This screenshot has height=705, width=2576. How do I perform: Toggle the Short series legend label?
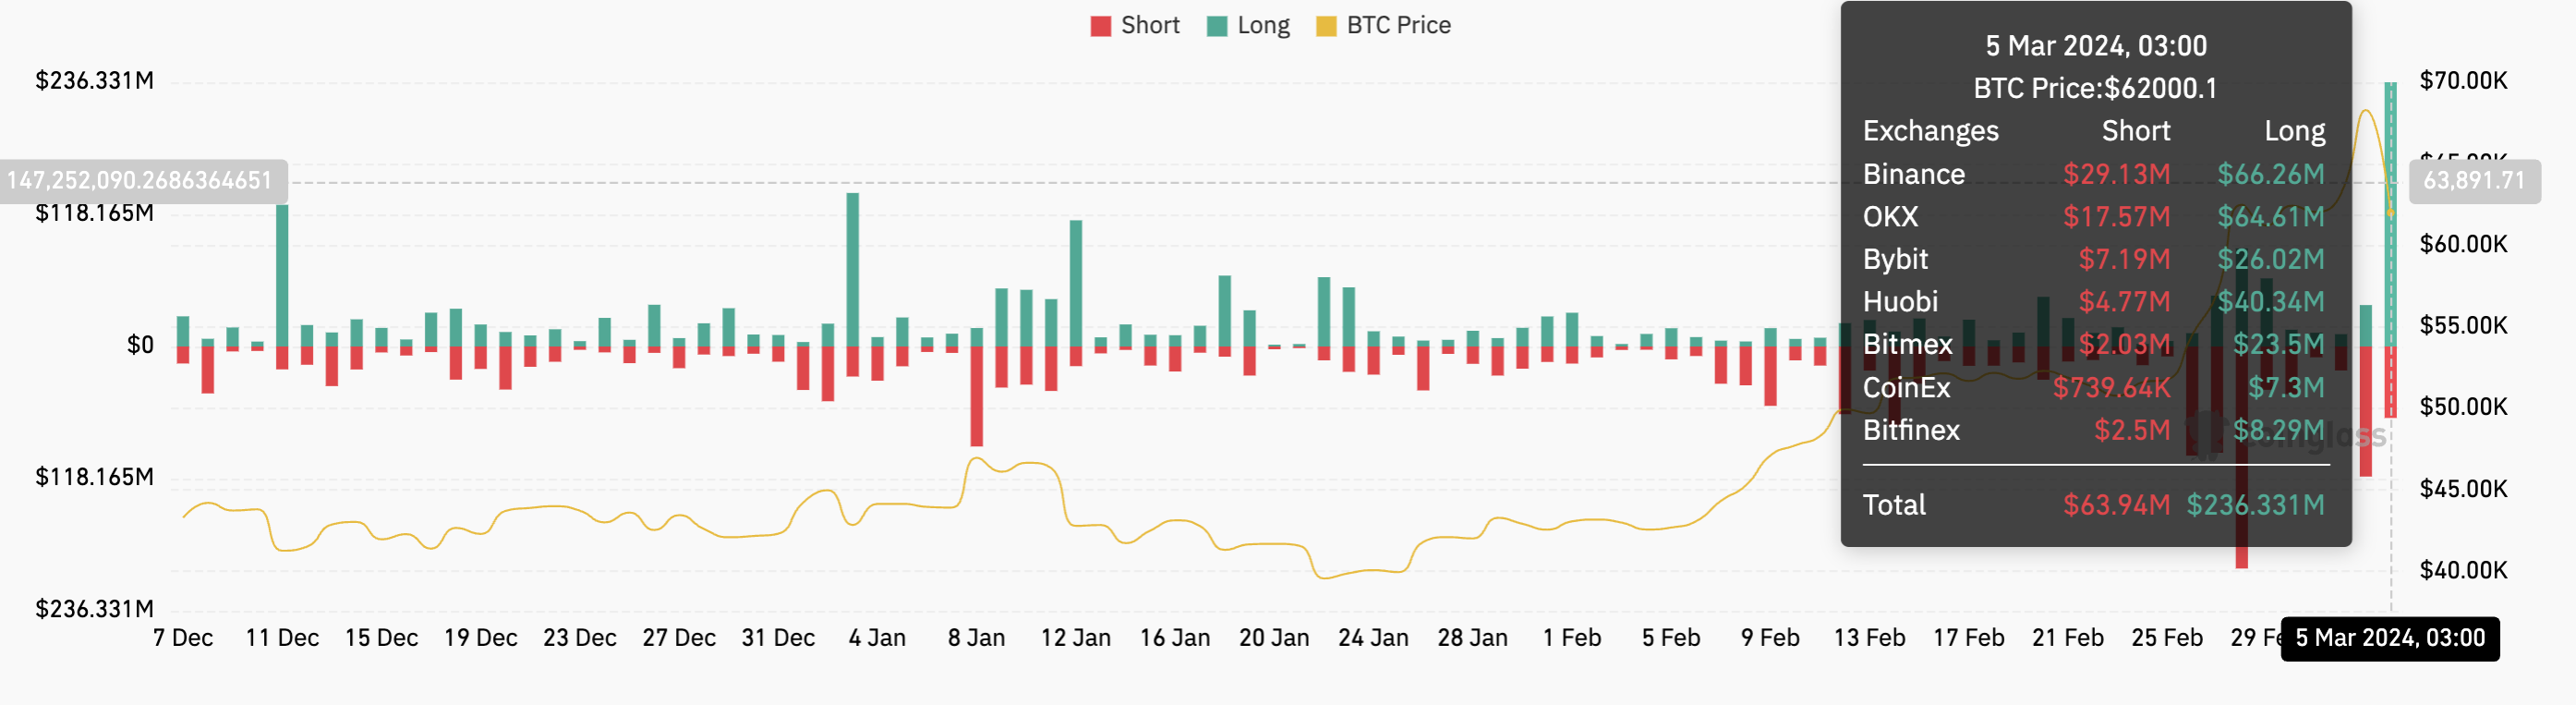click(1149, 25)
